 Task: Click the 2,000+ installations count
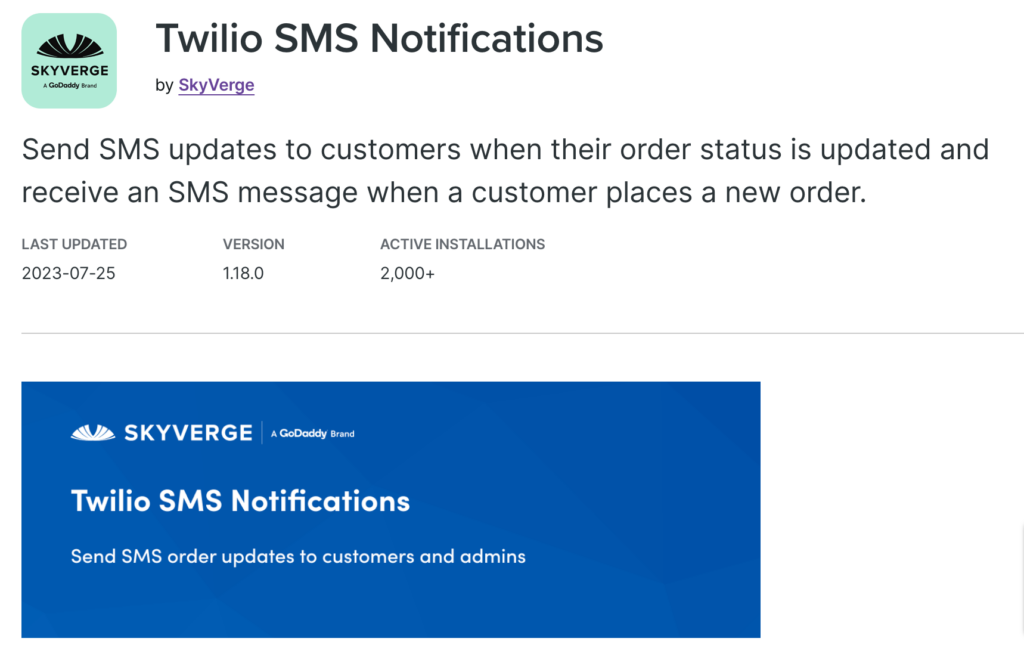tap(407, 273)
